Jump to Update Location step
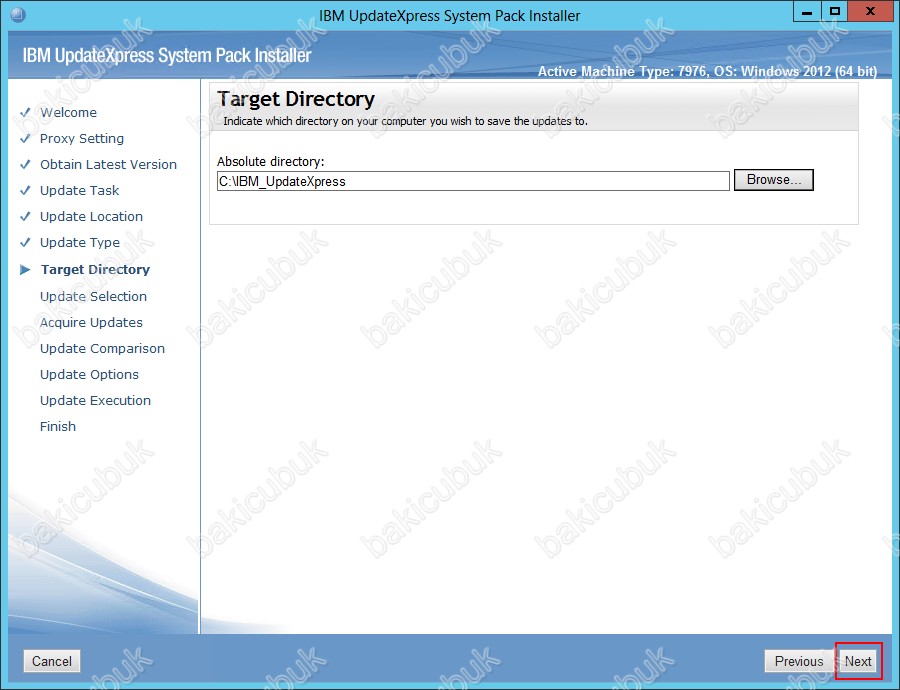 point(91,216)
